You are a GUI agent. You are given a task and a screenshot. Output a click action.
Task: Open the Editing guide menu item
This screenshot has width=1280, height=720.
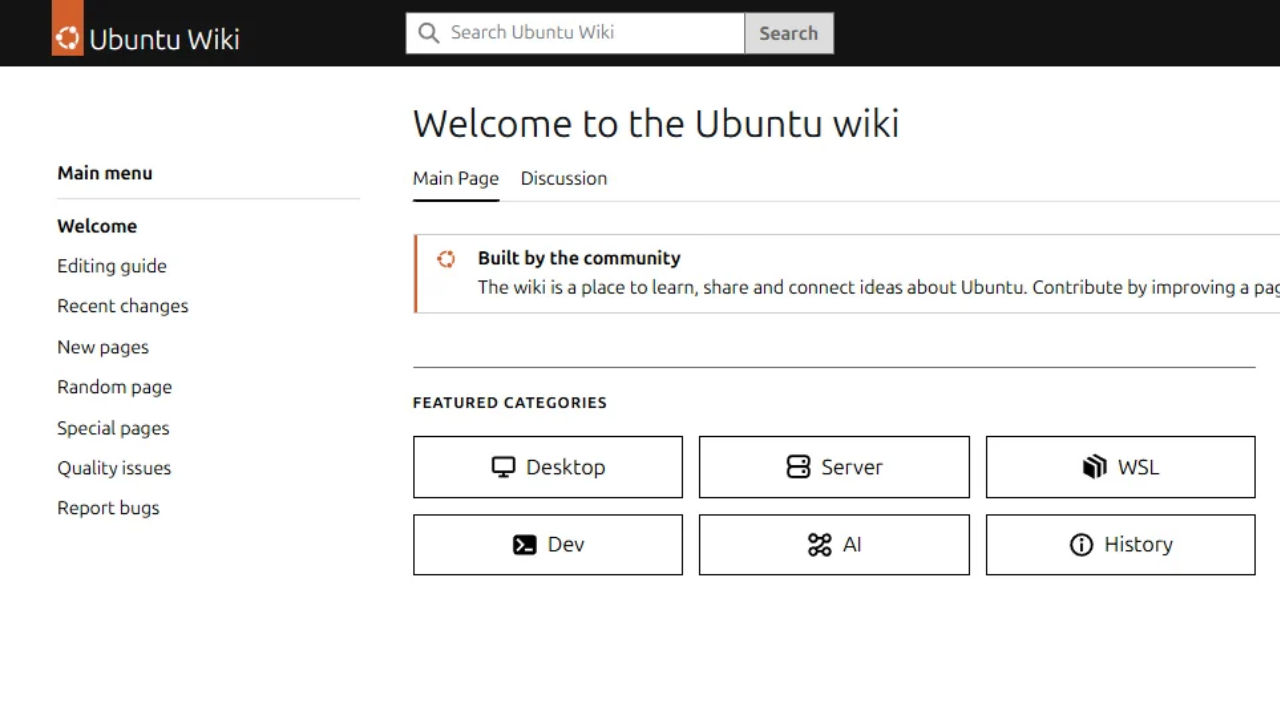tap(112, 266)
